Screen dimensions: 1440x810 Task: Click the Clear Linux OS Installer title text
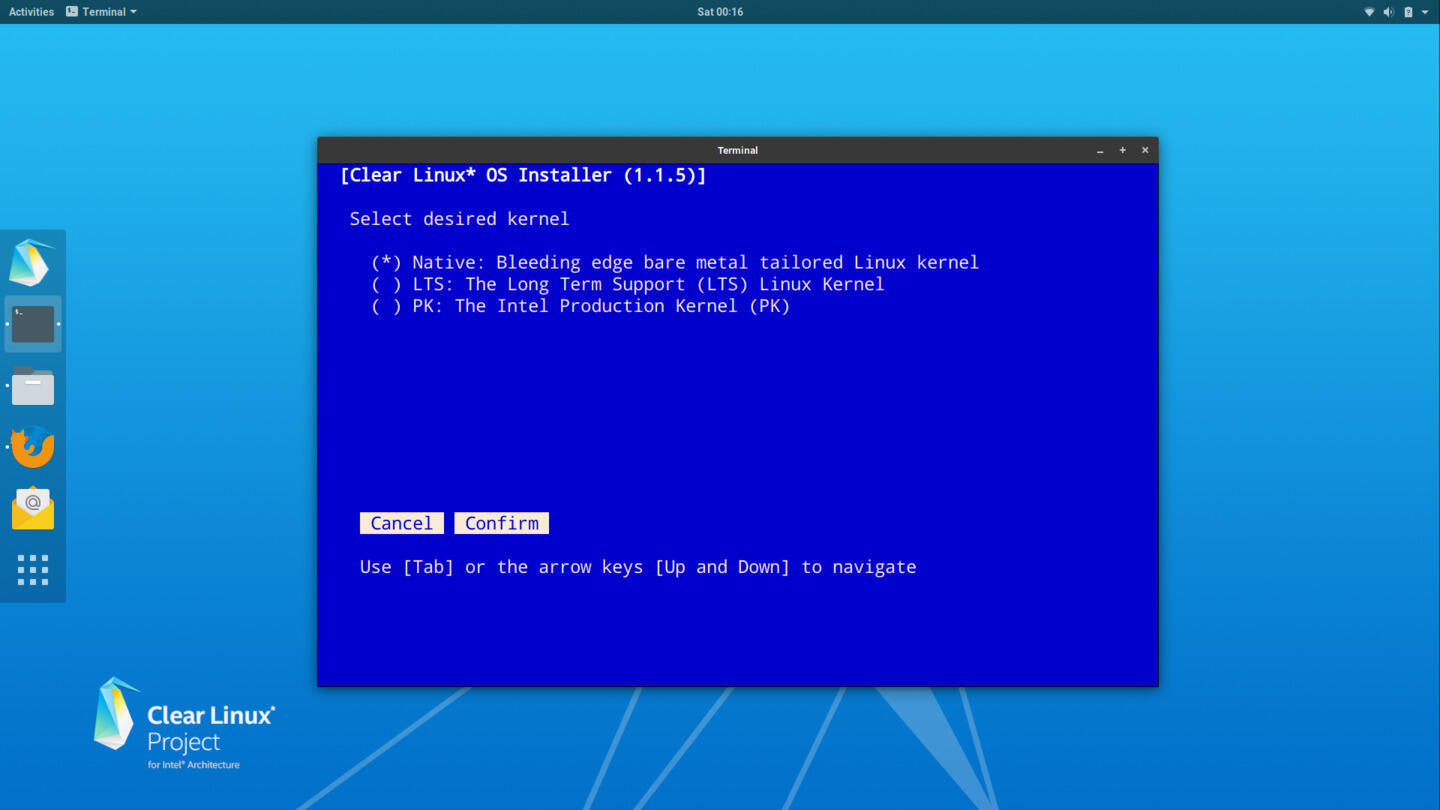click(523, 175)
